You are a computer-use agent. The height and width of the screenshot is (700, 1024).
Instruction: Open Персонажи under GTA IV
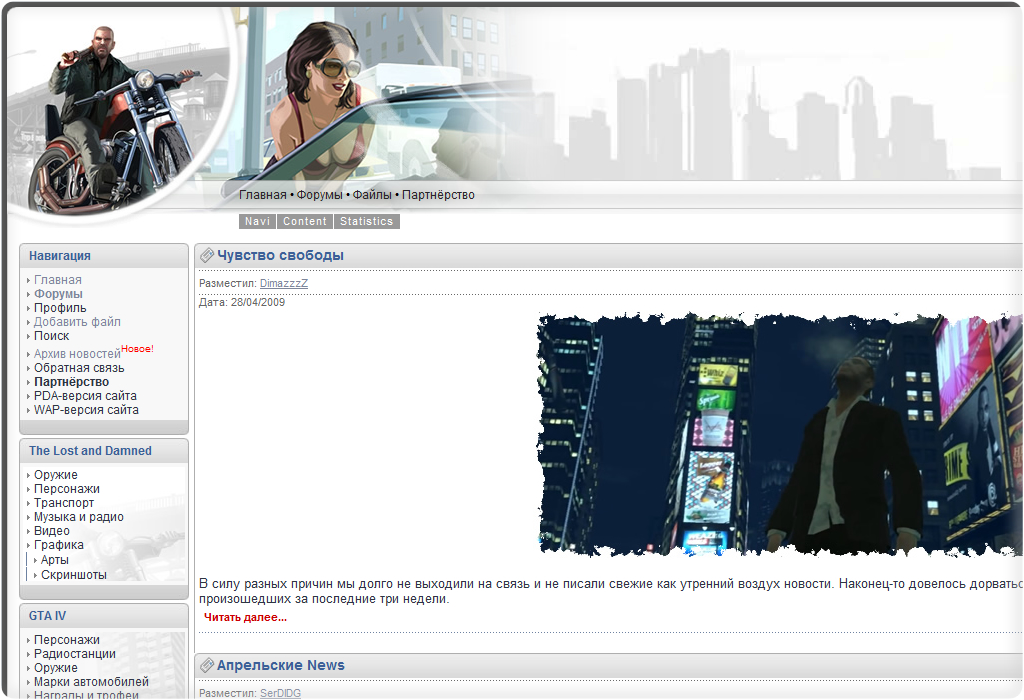pyautogui.click(x=67, y=640)
